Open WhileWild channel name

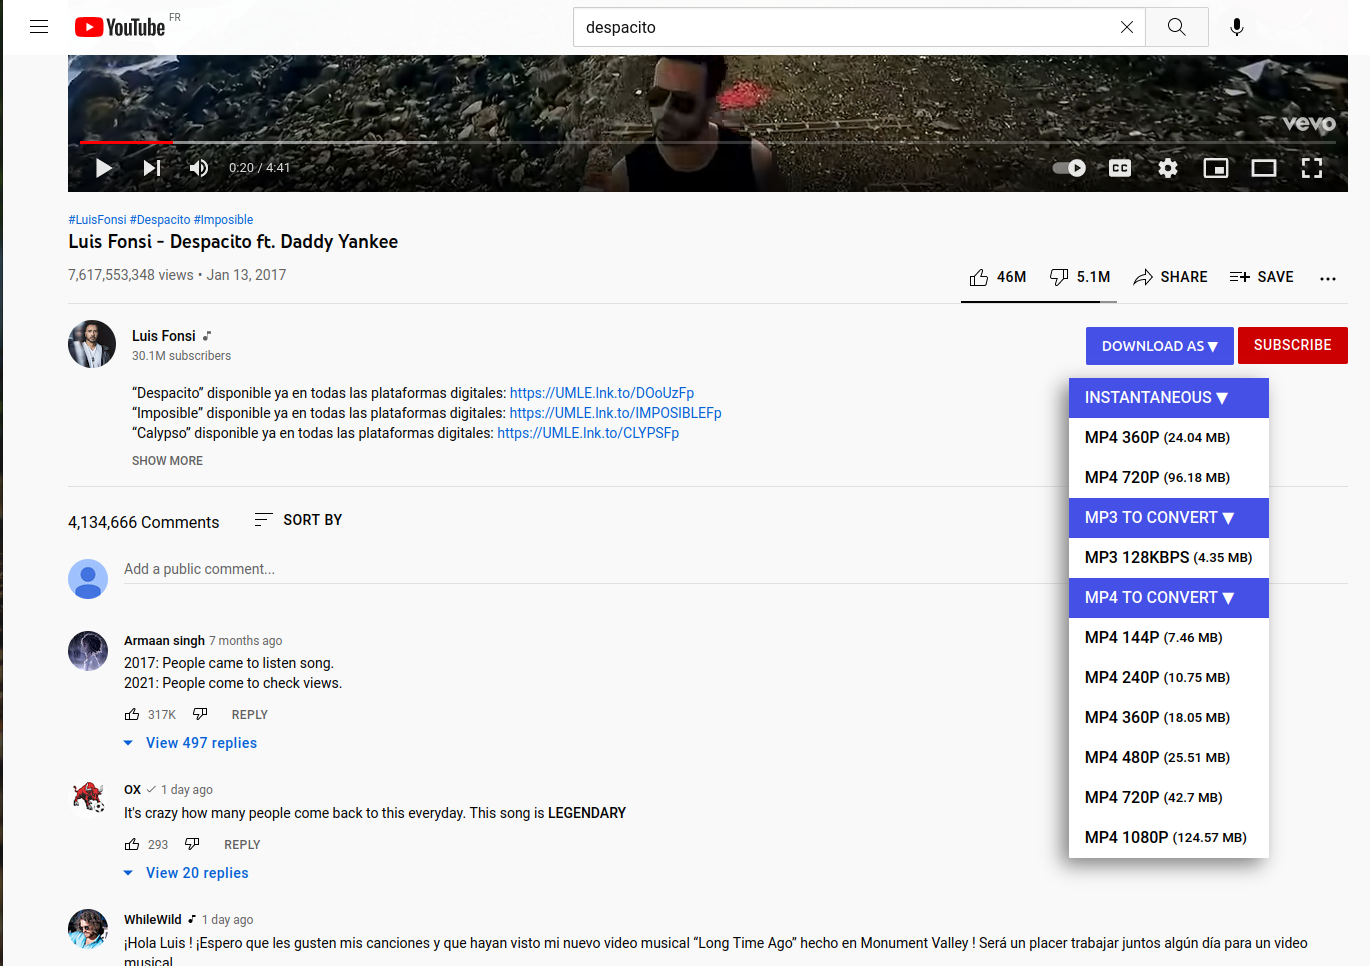[153, 920]
